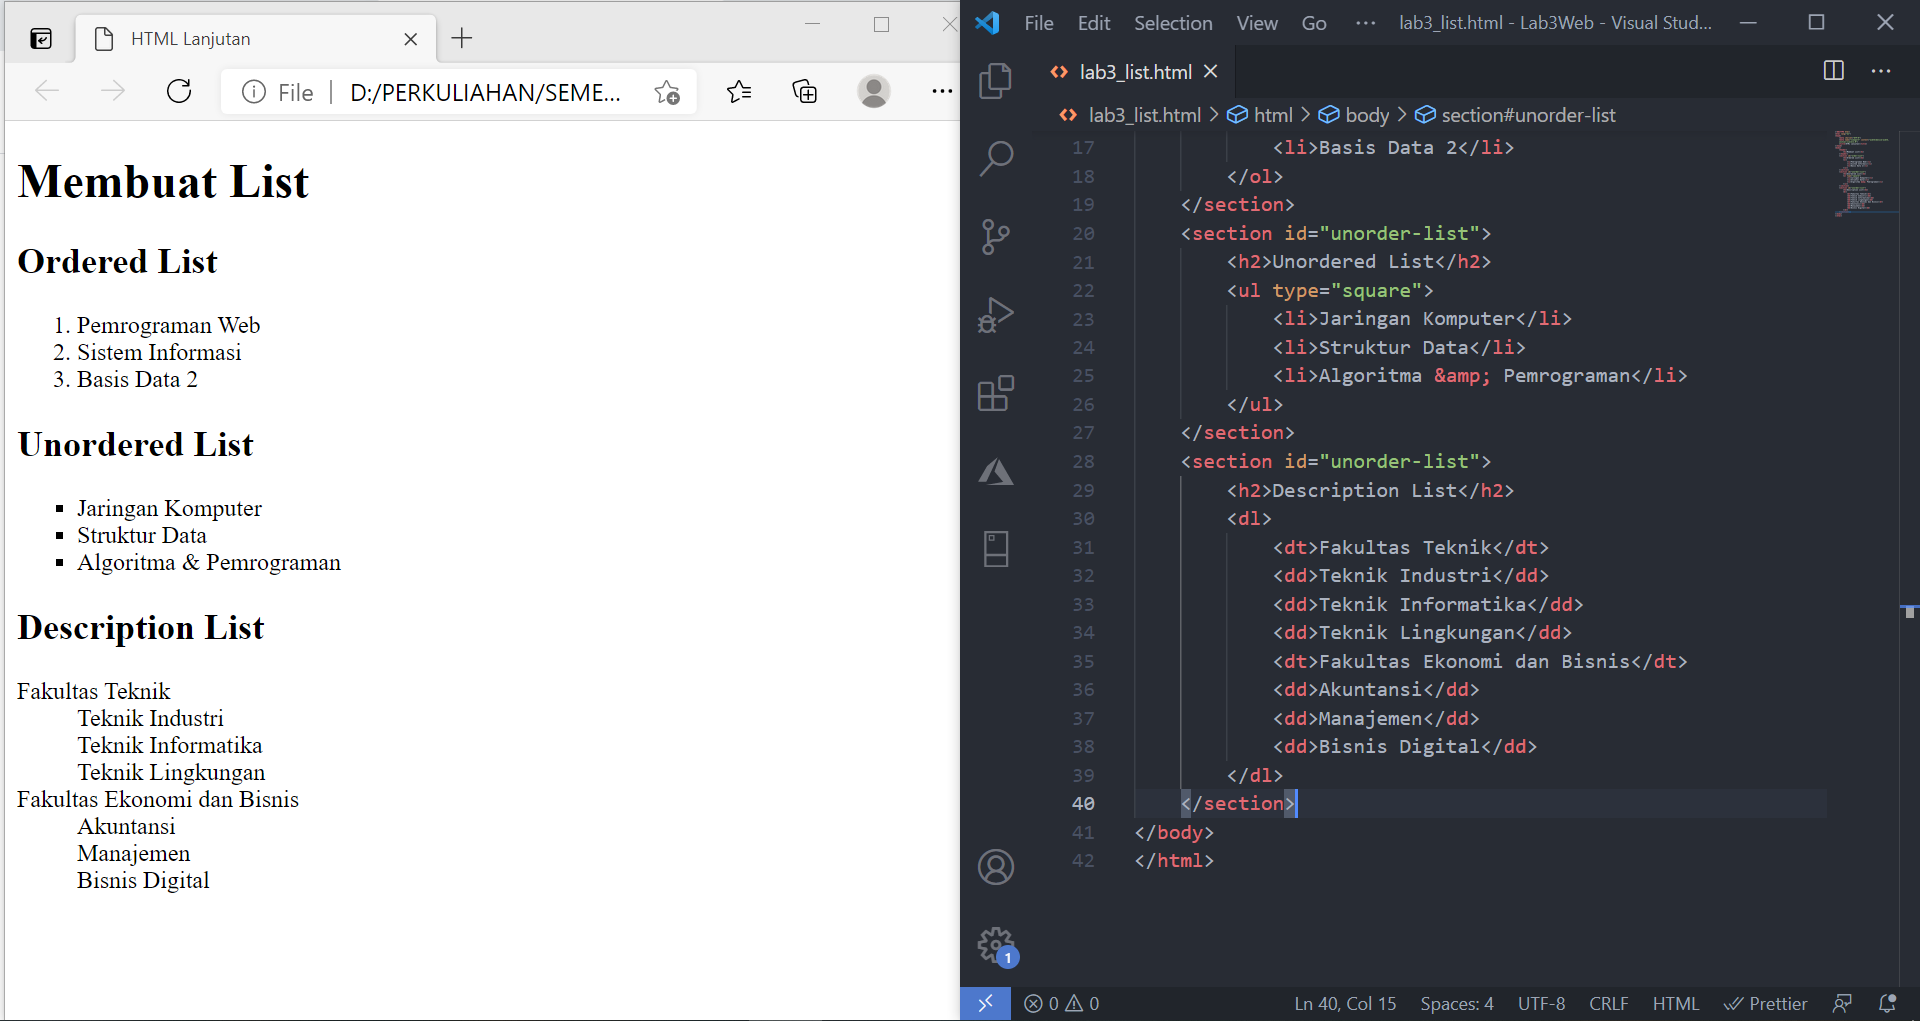This screenshot has width=1920, height=1021.
Task: View site information icon in address bar
Action: click(x=254, y=92)
